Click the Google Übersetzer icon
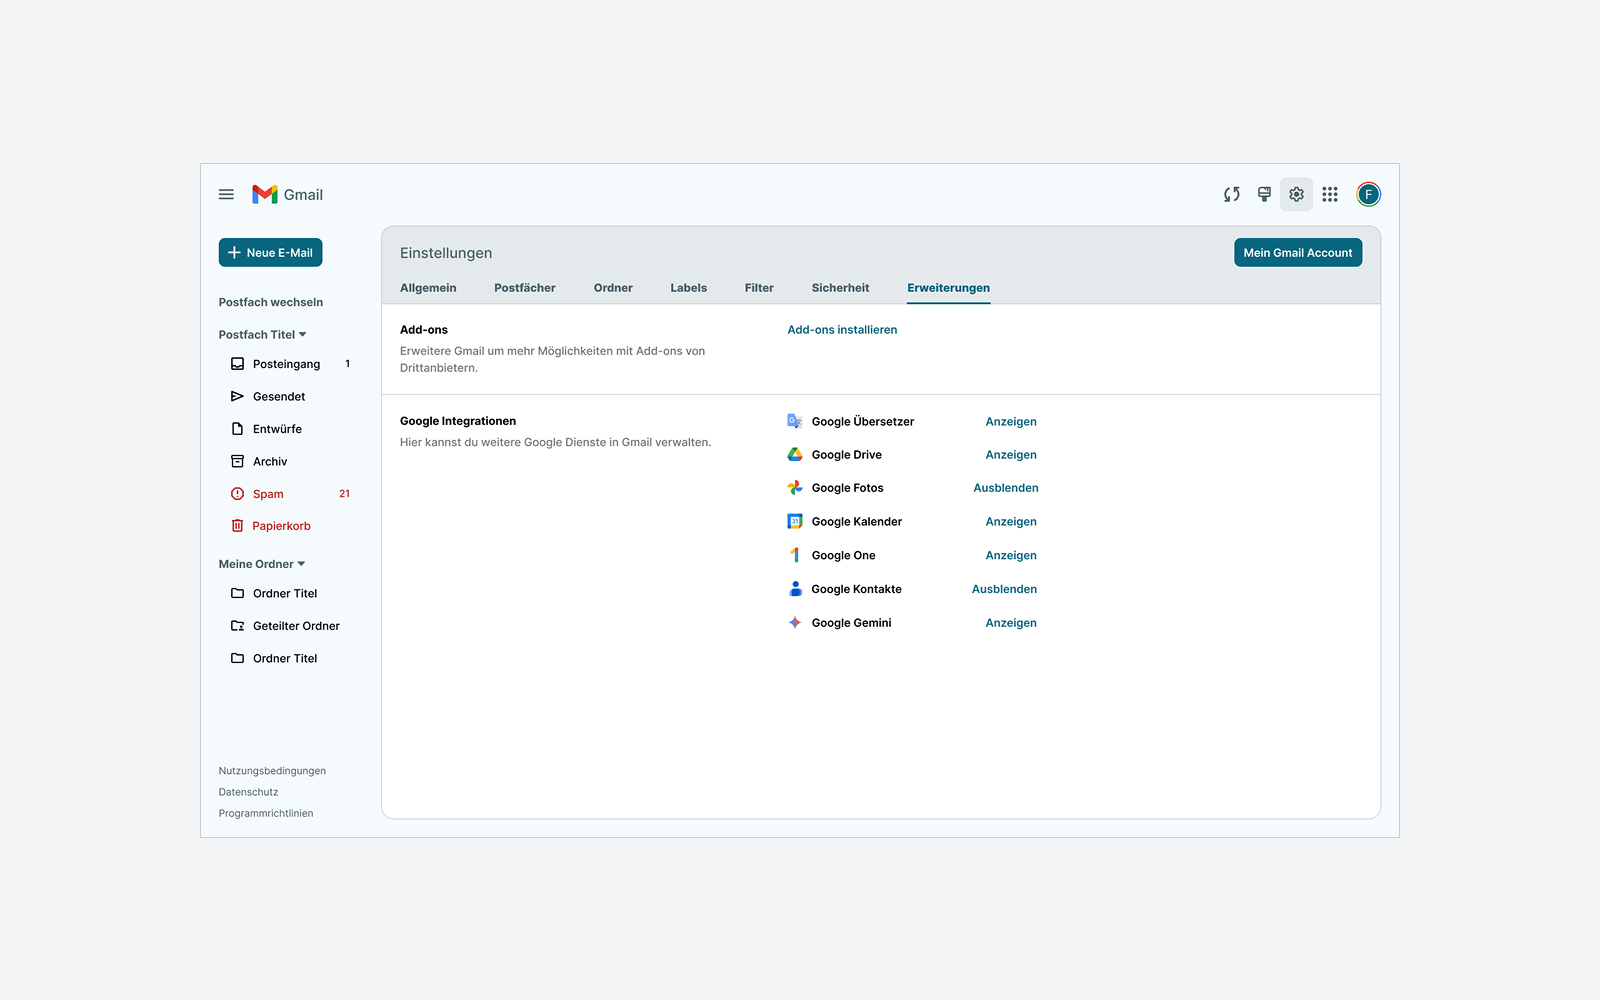The width and height of the screenshot is (1600, 1000). (x=795, y=421)
